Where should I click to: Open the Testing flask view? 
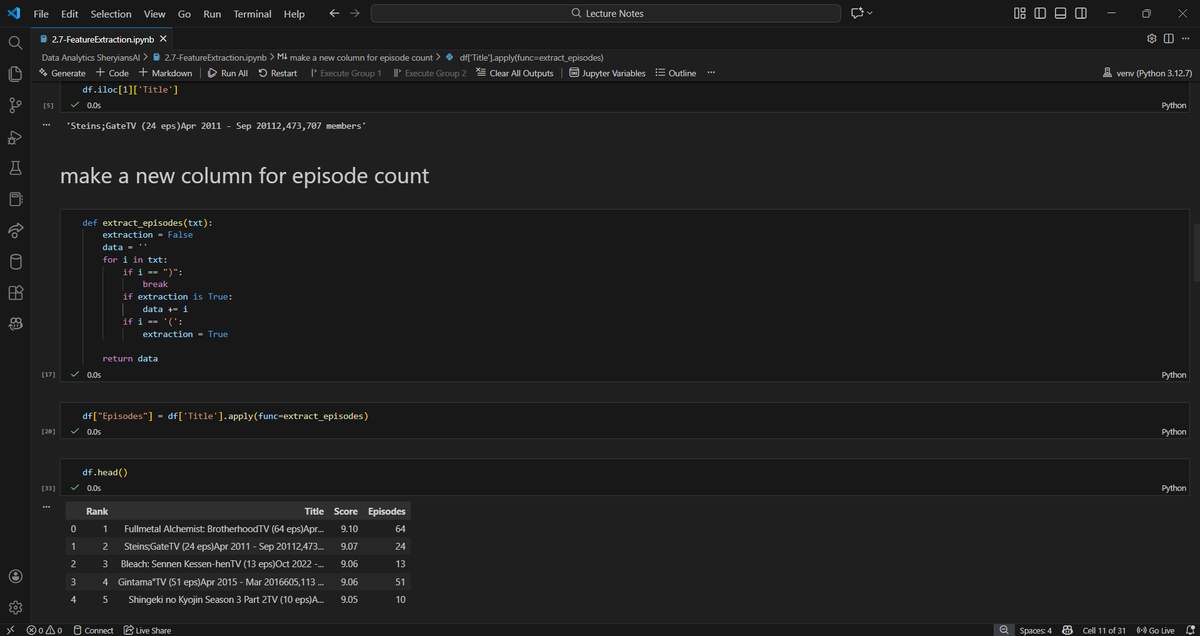(x=15, y=168)
